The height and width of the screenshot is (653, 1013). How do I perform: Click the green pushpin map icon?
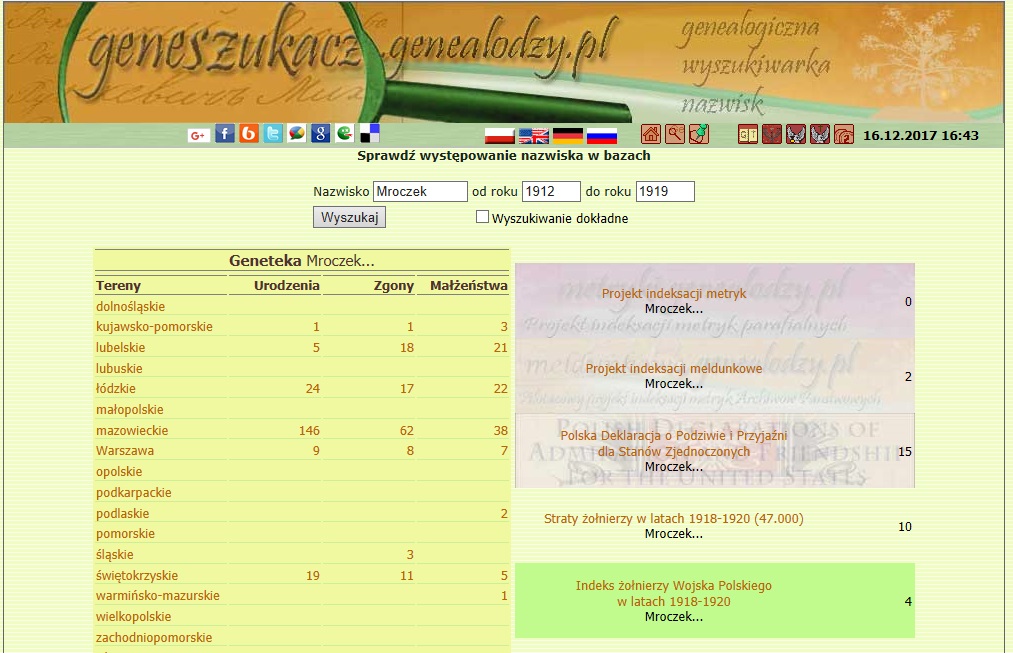click(x=699, y=134)
